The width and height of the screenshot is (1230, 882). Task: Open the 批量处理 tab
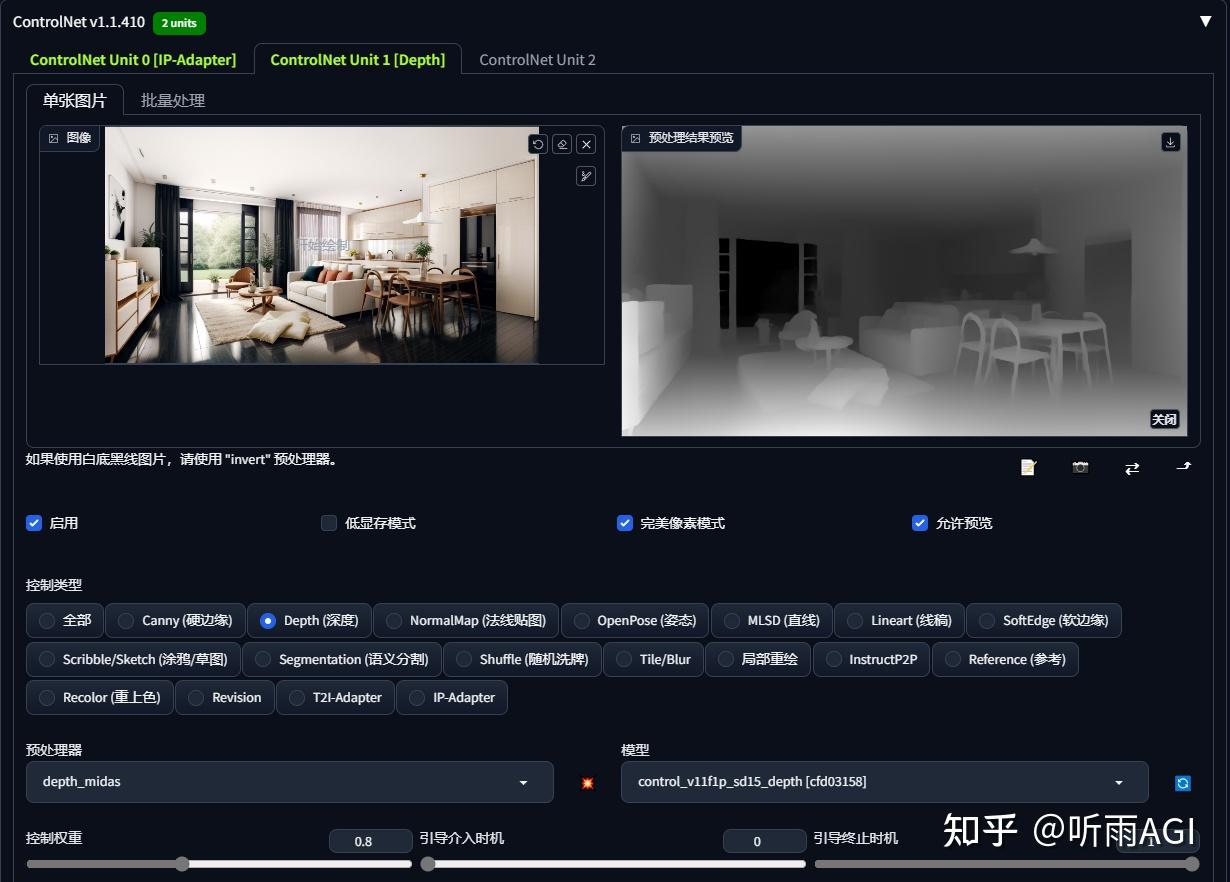pos(172,100)
